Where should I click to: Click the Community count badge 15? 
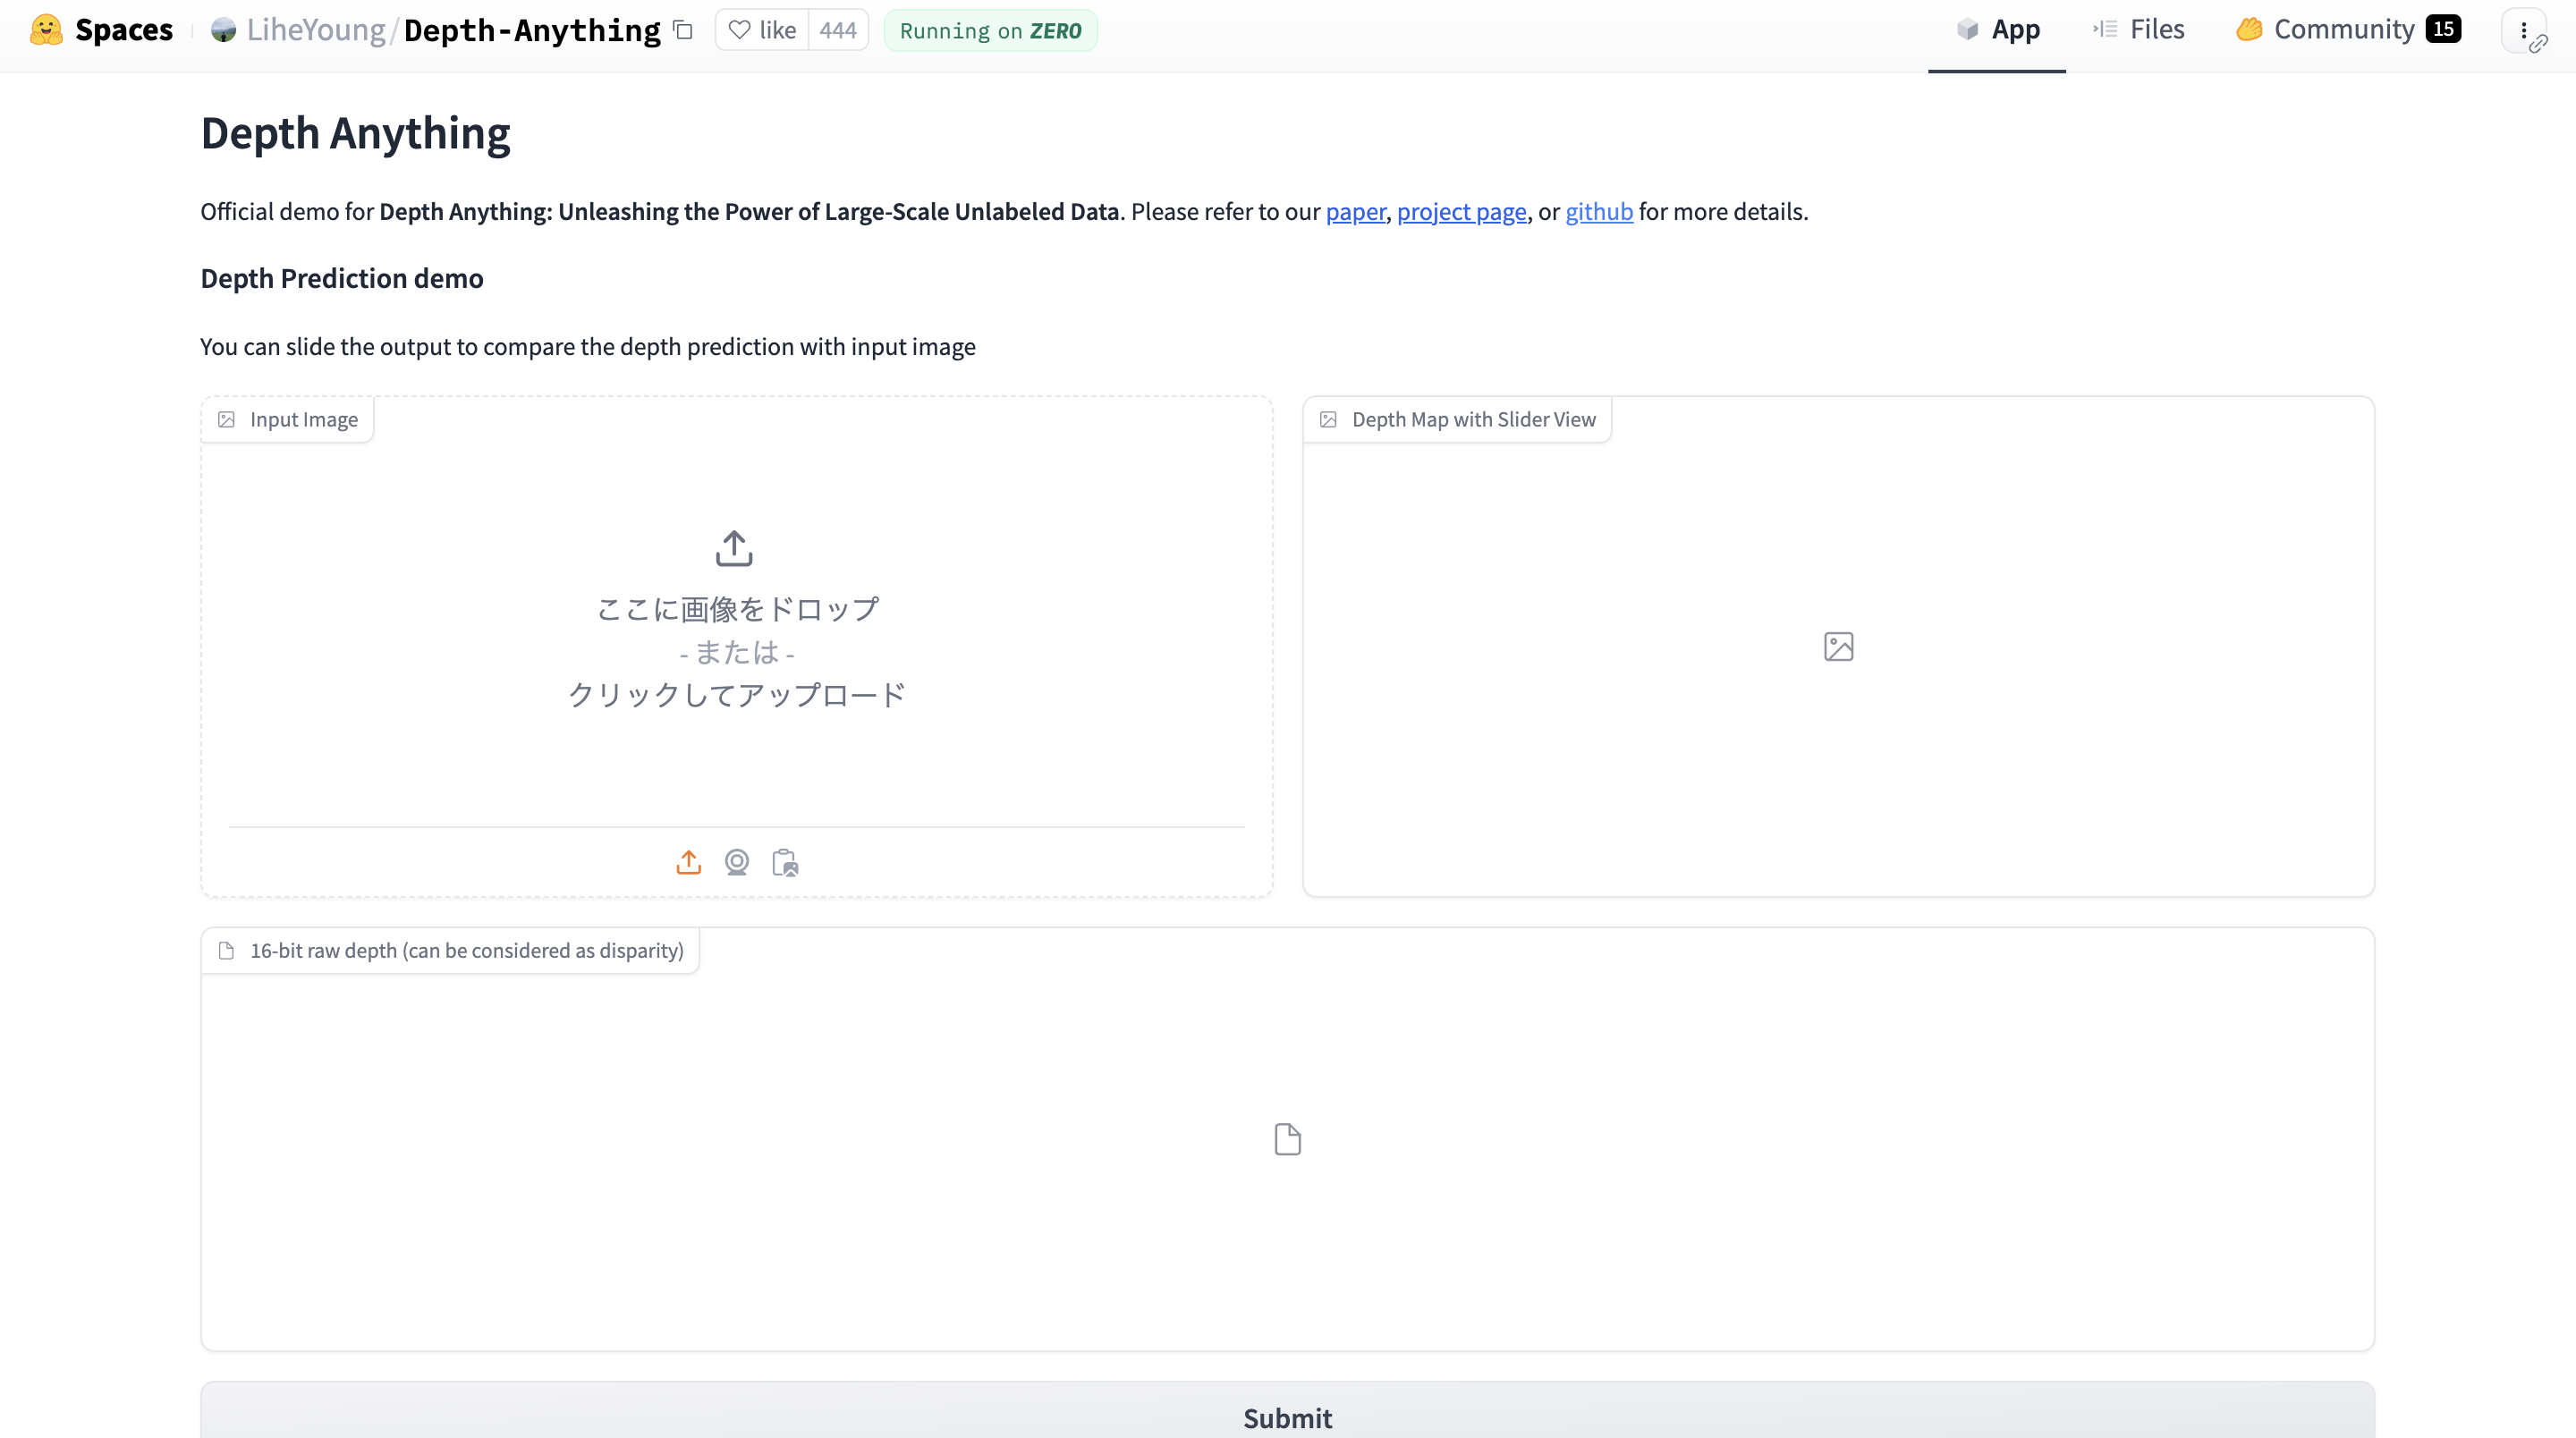(x=2443, y=29)
